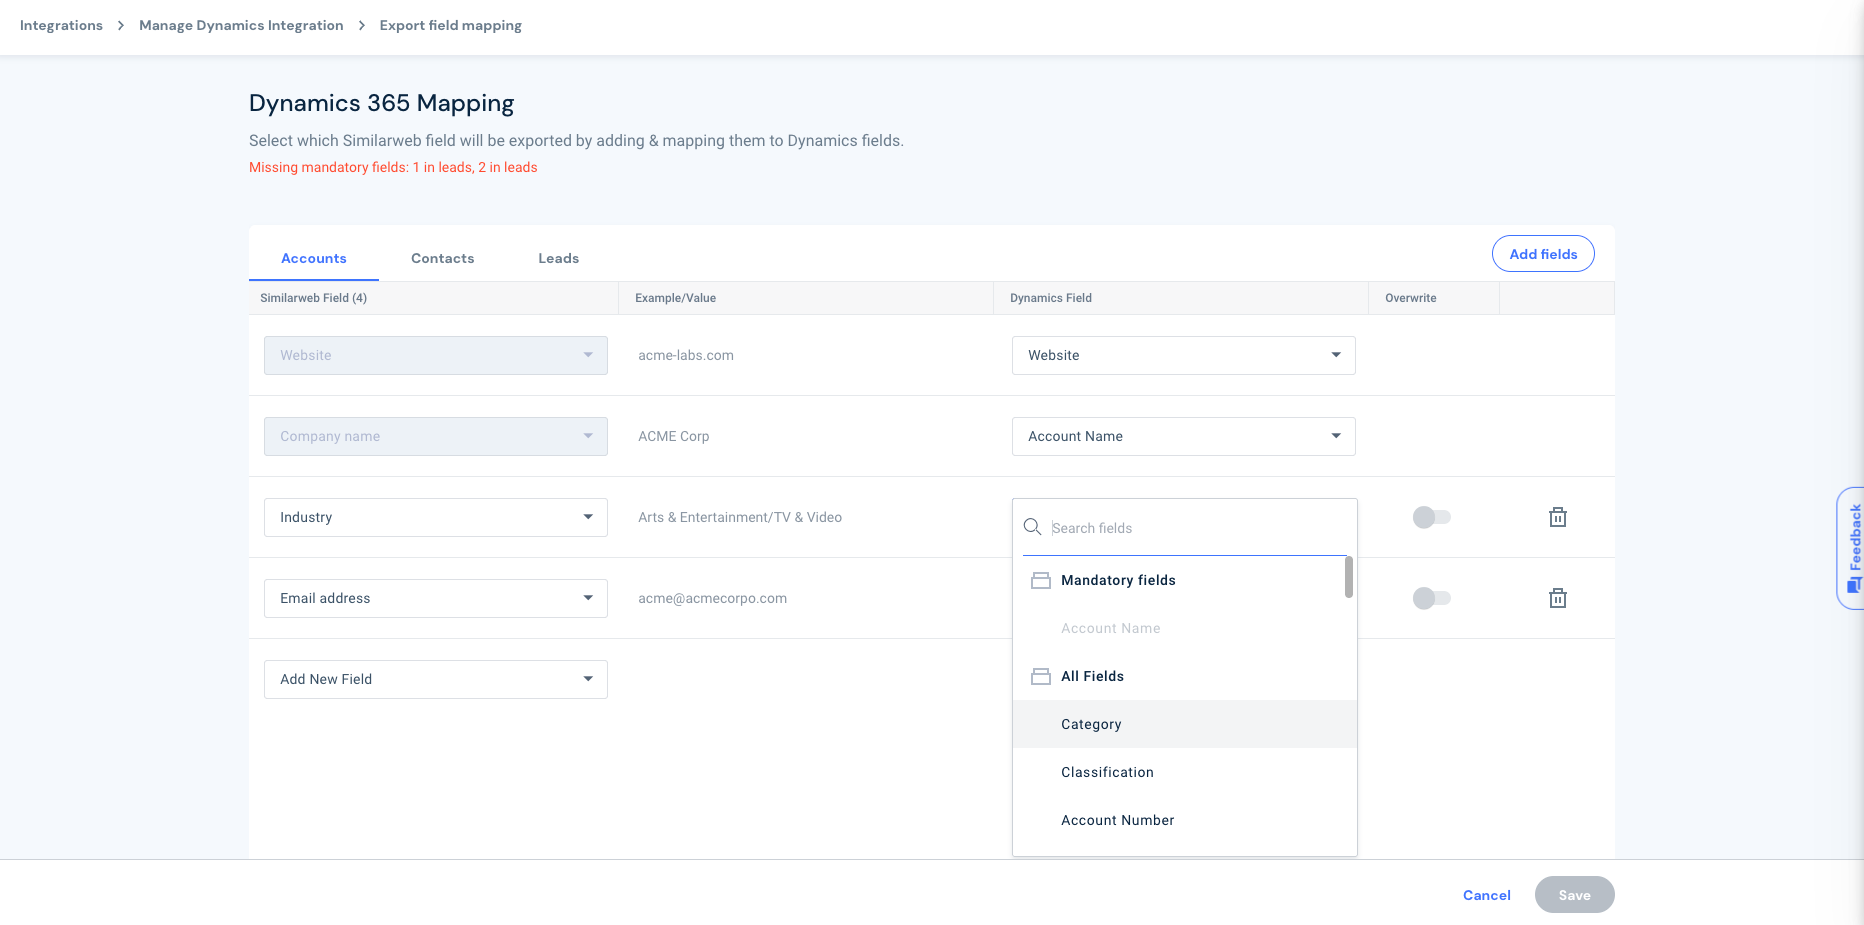This screenshot has height=925, width=1864.
Task: Click the Save button
Action: click(1575, 895)
